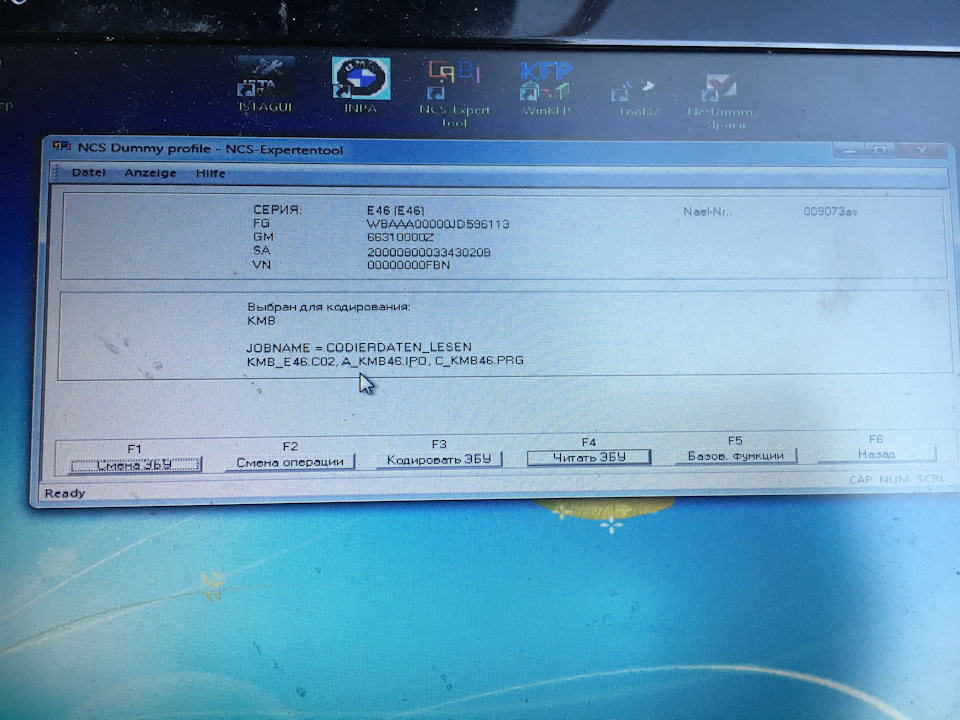Click the СЕРИЯ label
The width and height of the screenshot is (960, 720).
277,209
